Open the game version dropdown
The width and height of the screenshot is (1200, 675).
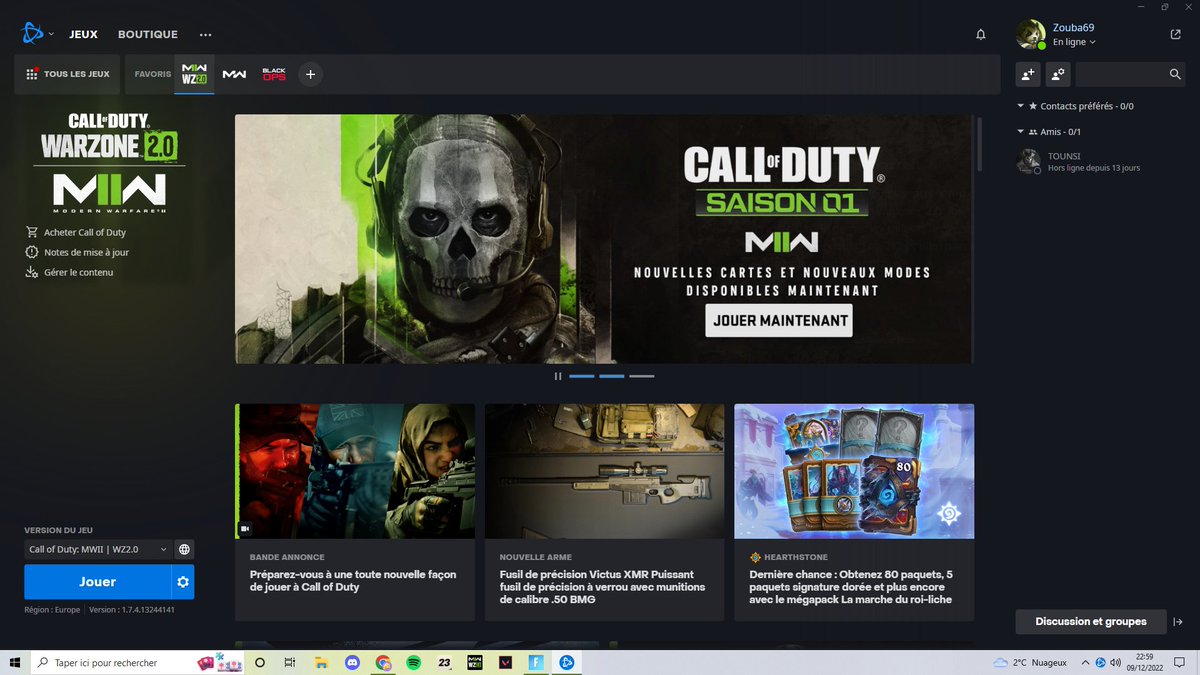[x=98, y=549]
